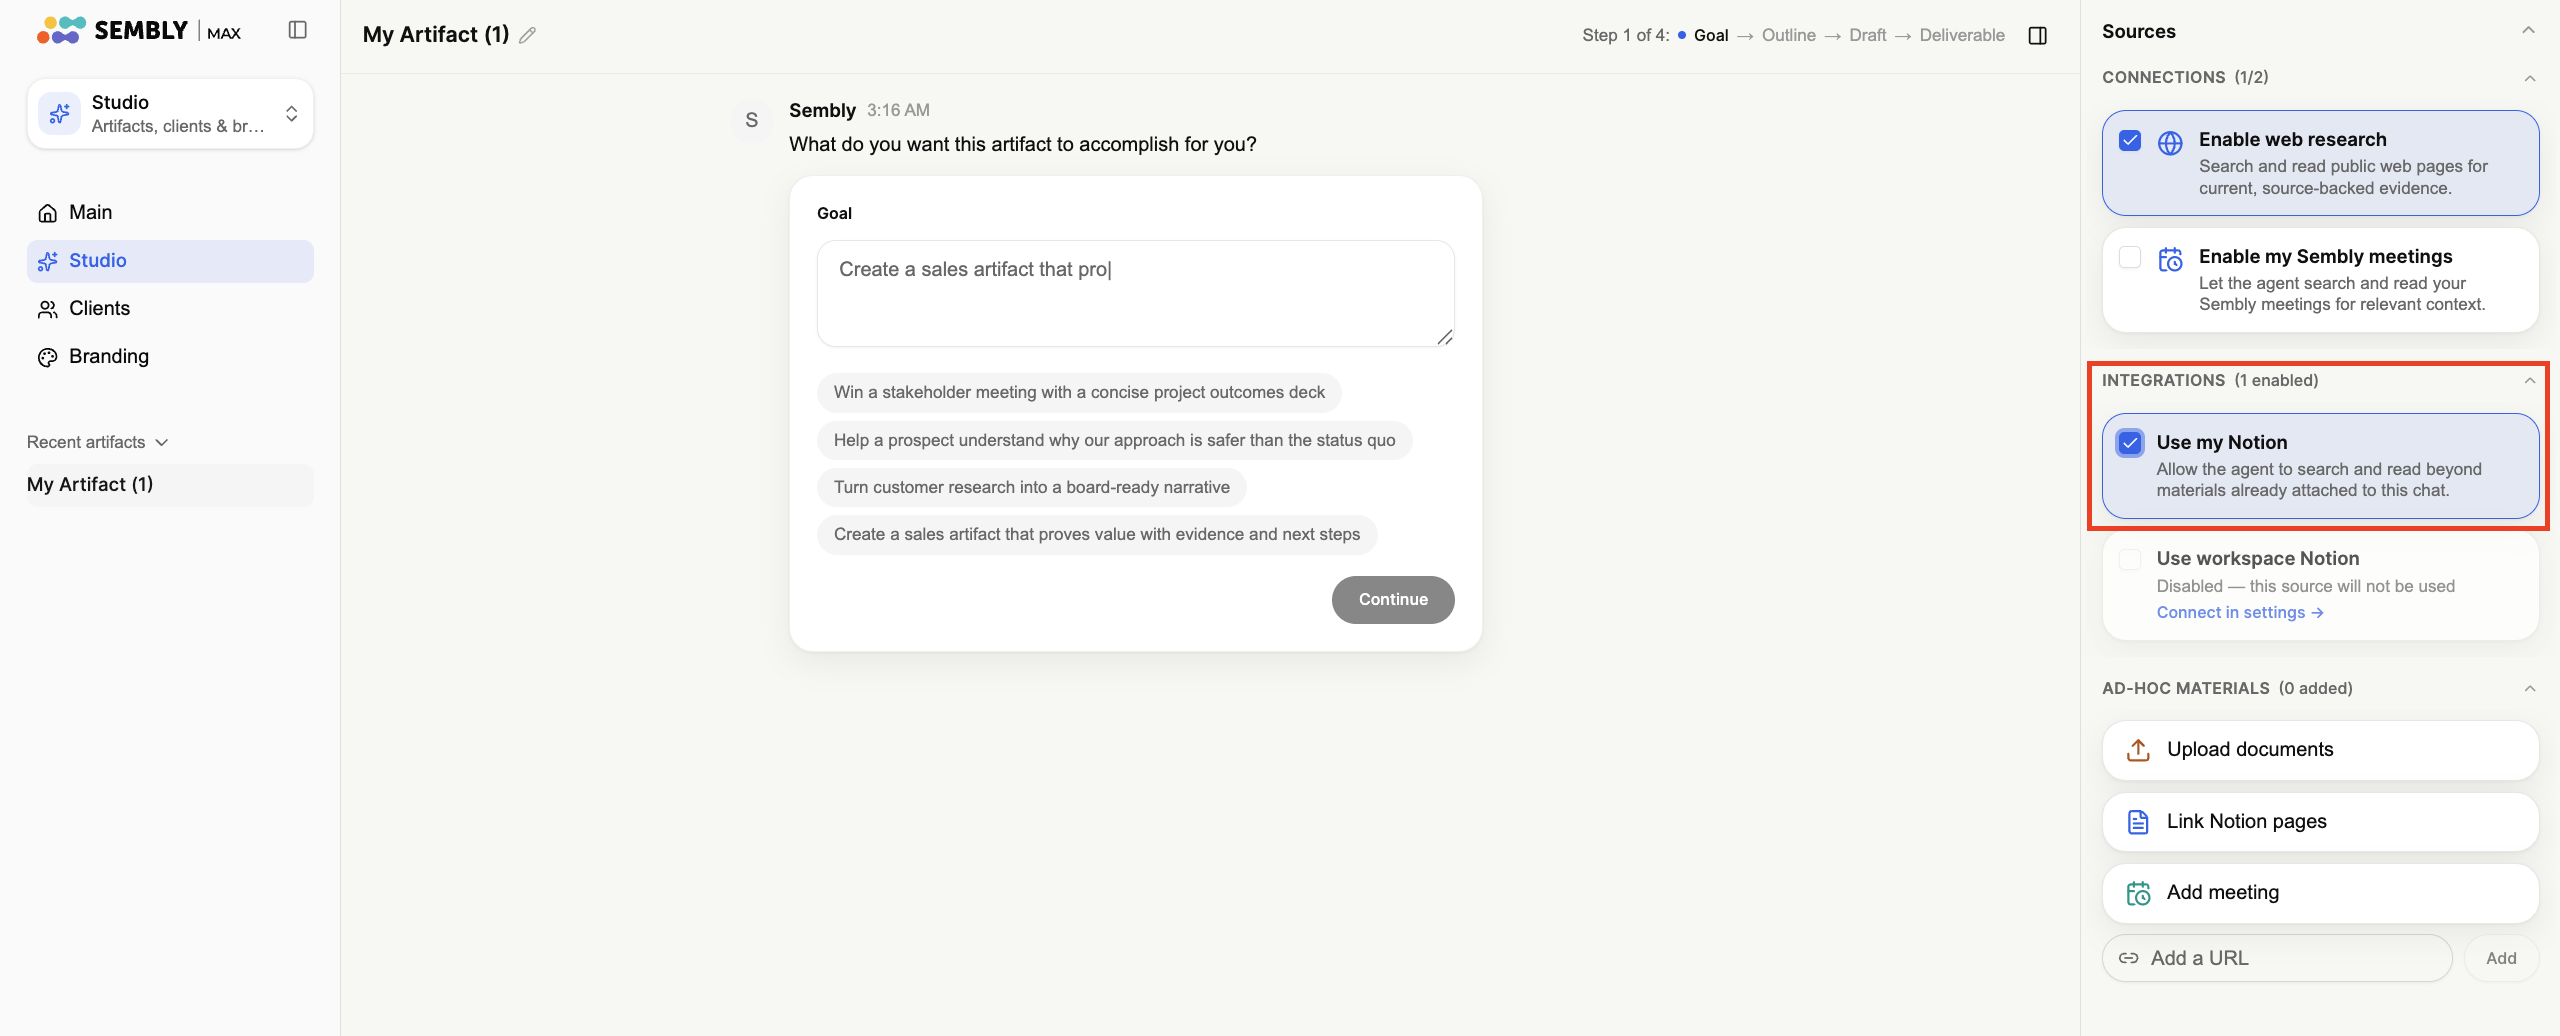Uncheck Enable web research checkbox
Image resolution: width=2560 pixels, height=1036 pixels.
point(2130,141)
